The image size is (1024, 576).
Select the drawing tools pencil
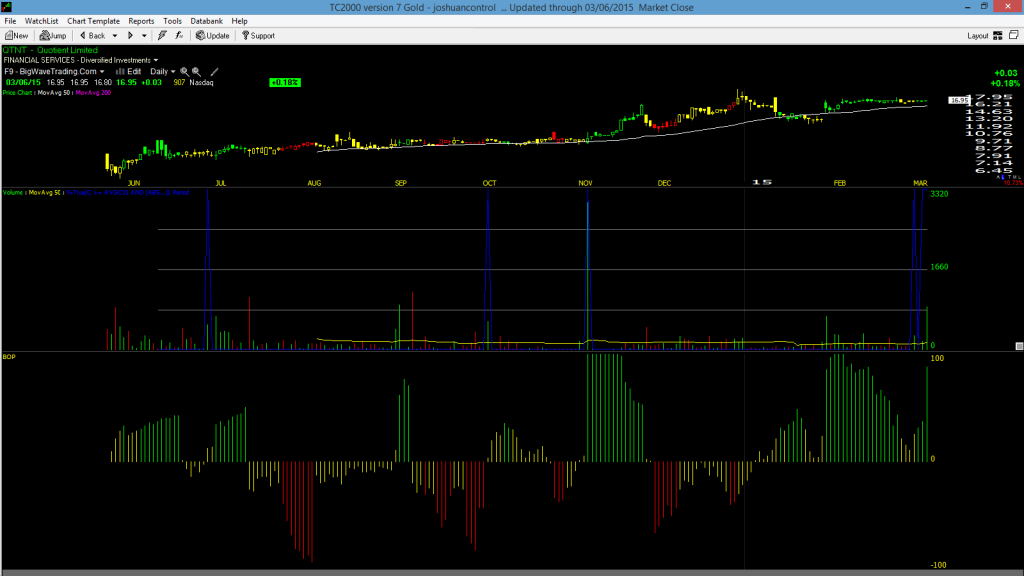[214, 72]
